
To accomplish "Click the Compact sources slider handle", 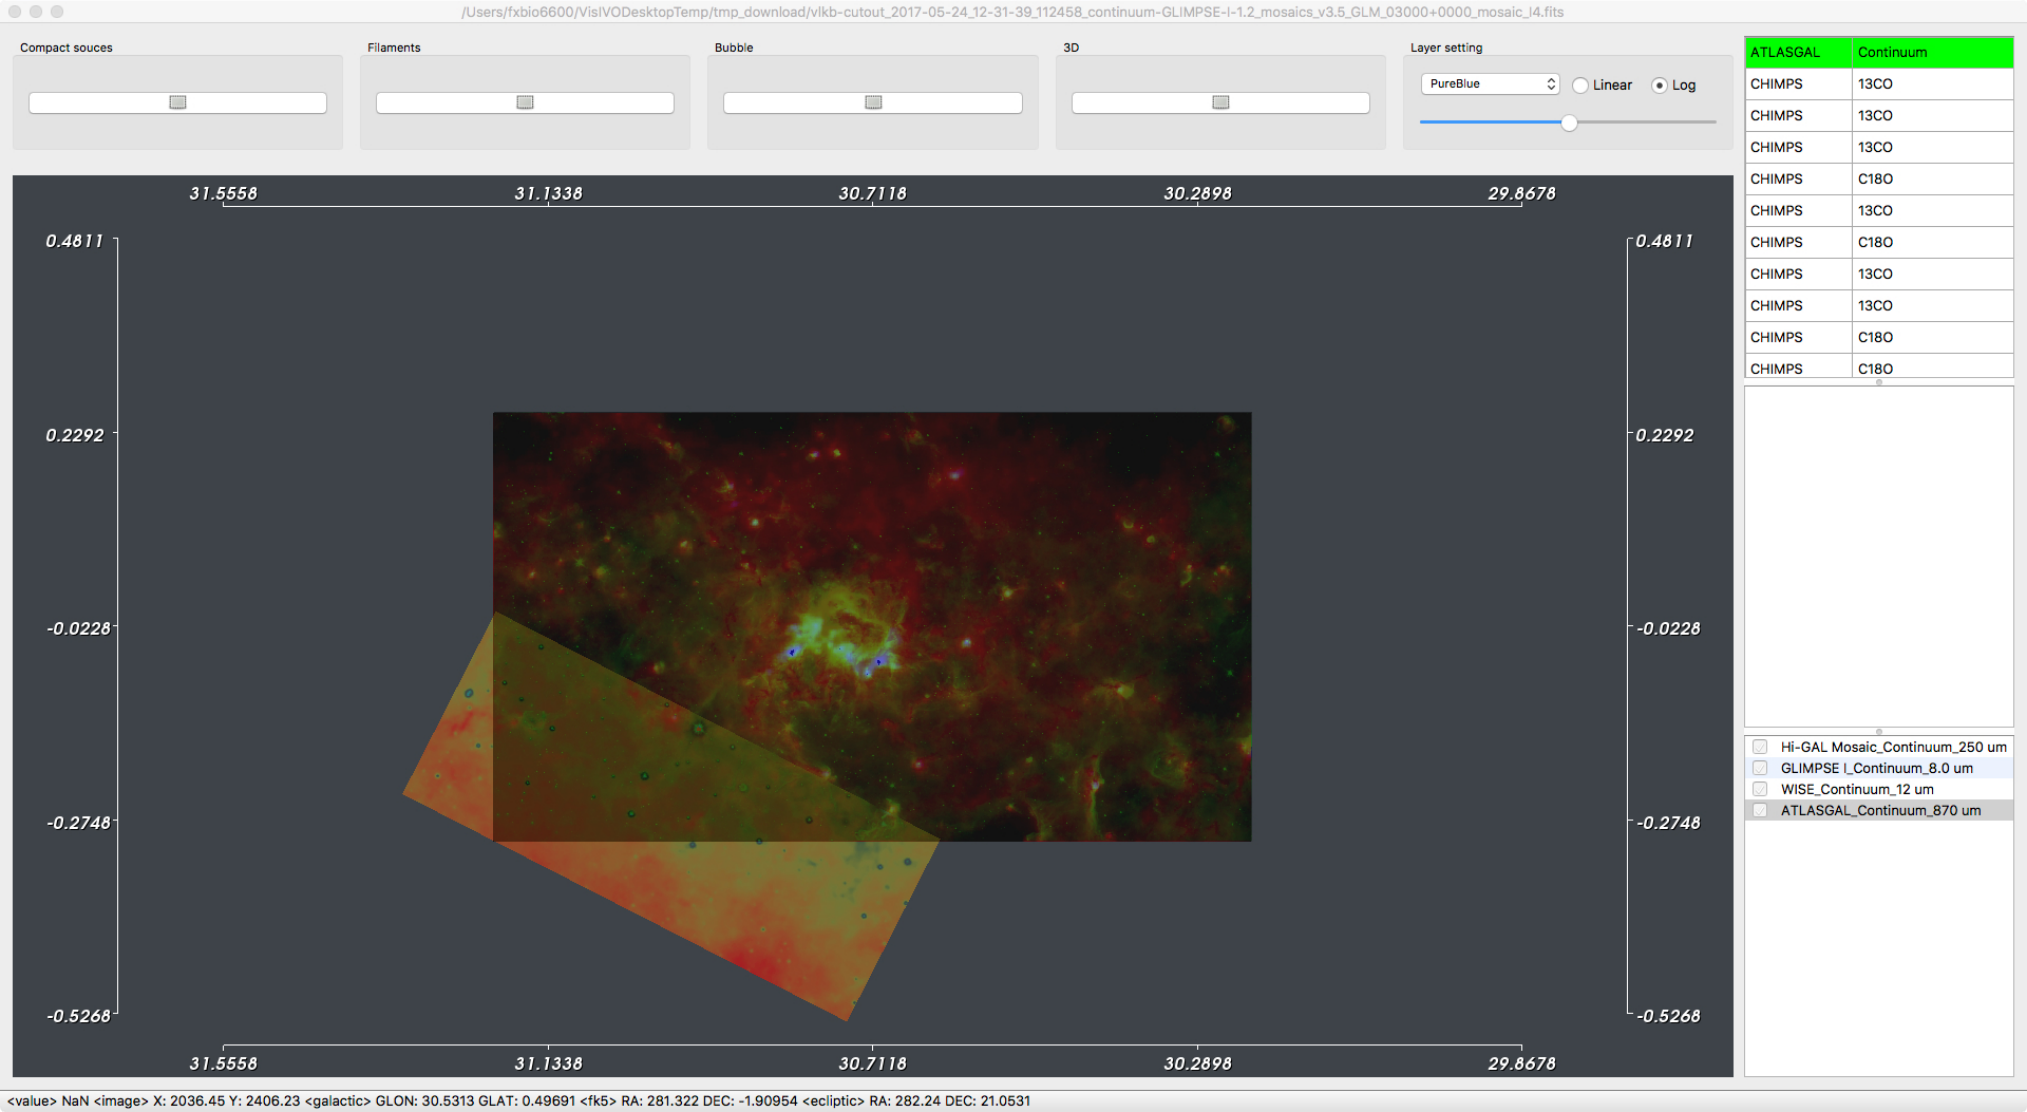I will tap(178, 102).
